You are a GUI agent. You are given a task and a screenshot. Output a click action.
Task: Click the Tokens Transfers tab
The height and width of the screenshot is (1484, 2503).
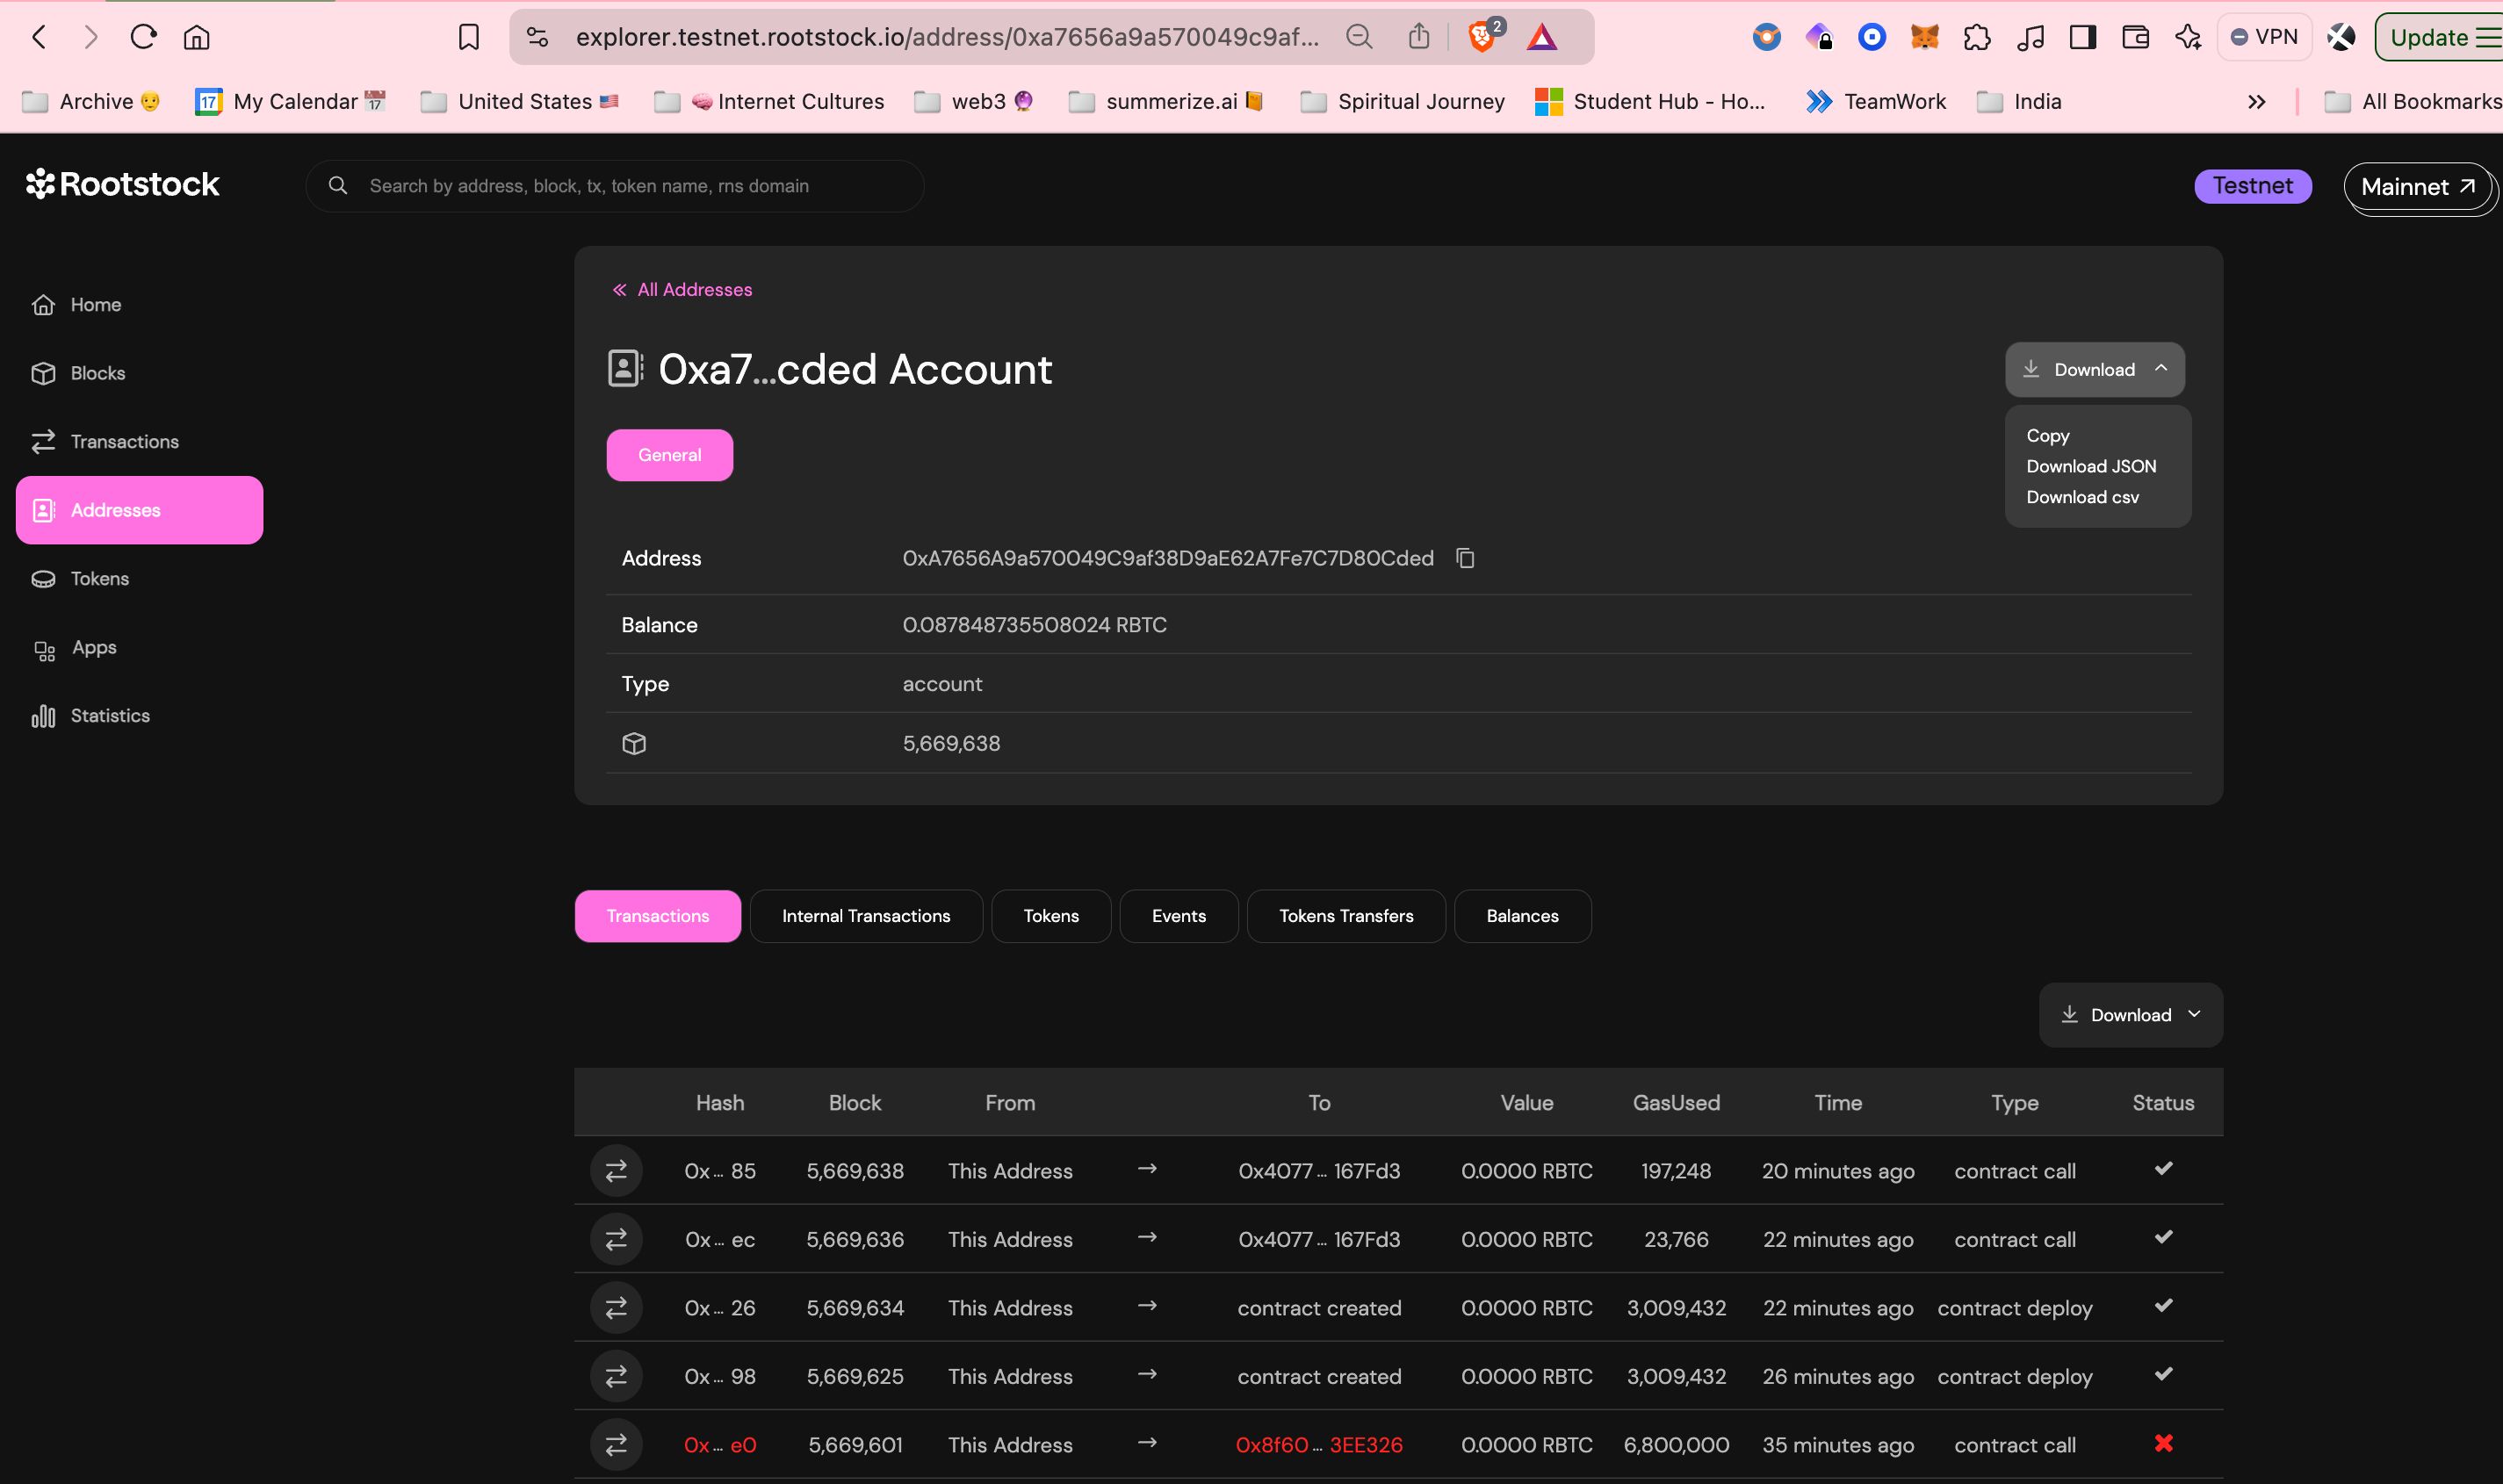point(1346,915)
